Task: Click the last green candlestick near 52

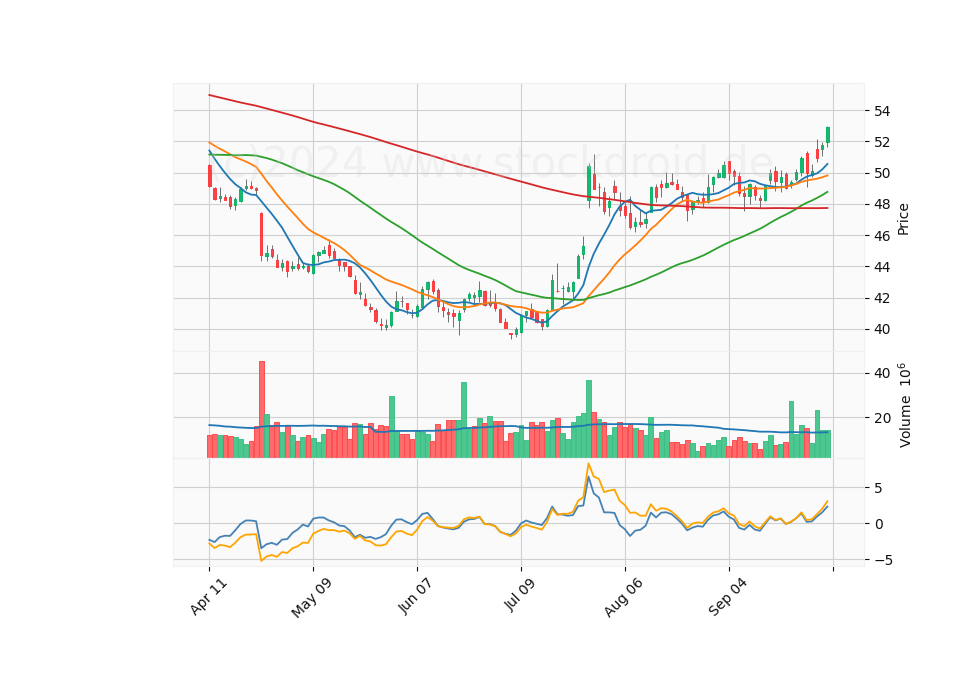Action: click(x=828, y=135)
